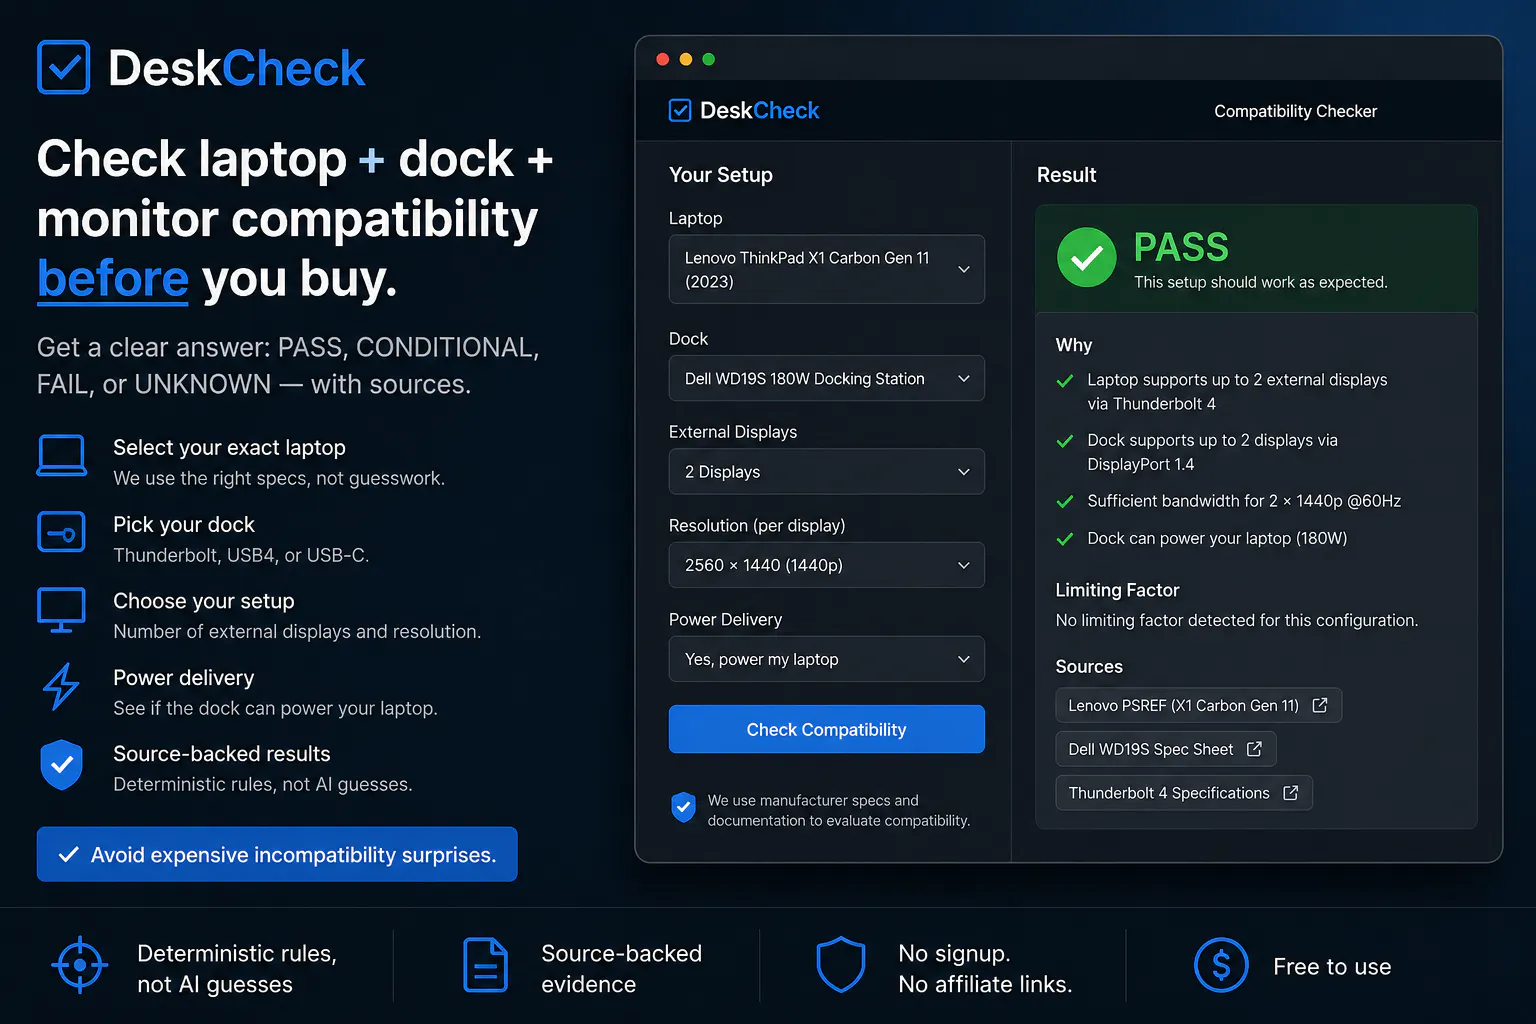Click the green PASS checkmark circle

(1087, 257)
